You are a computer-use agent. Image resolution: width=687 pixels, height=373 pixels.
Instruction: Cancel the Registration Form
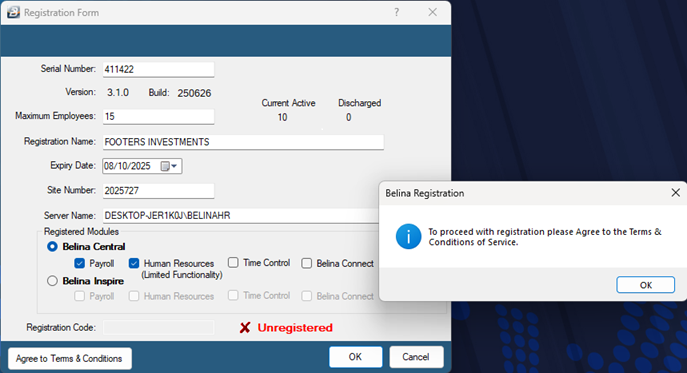pos(416,357)
